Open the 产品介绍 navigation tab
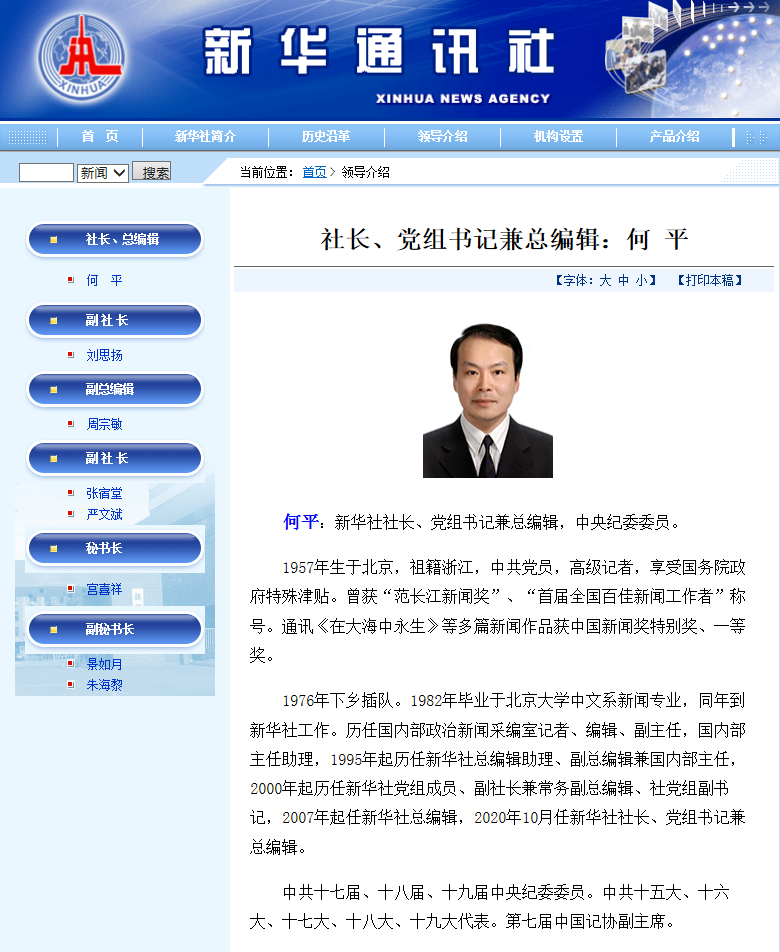Screen dimensions: 780x952 (x=674, y=137)
